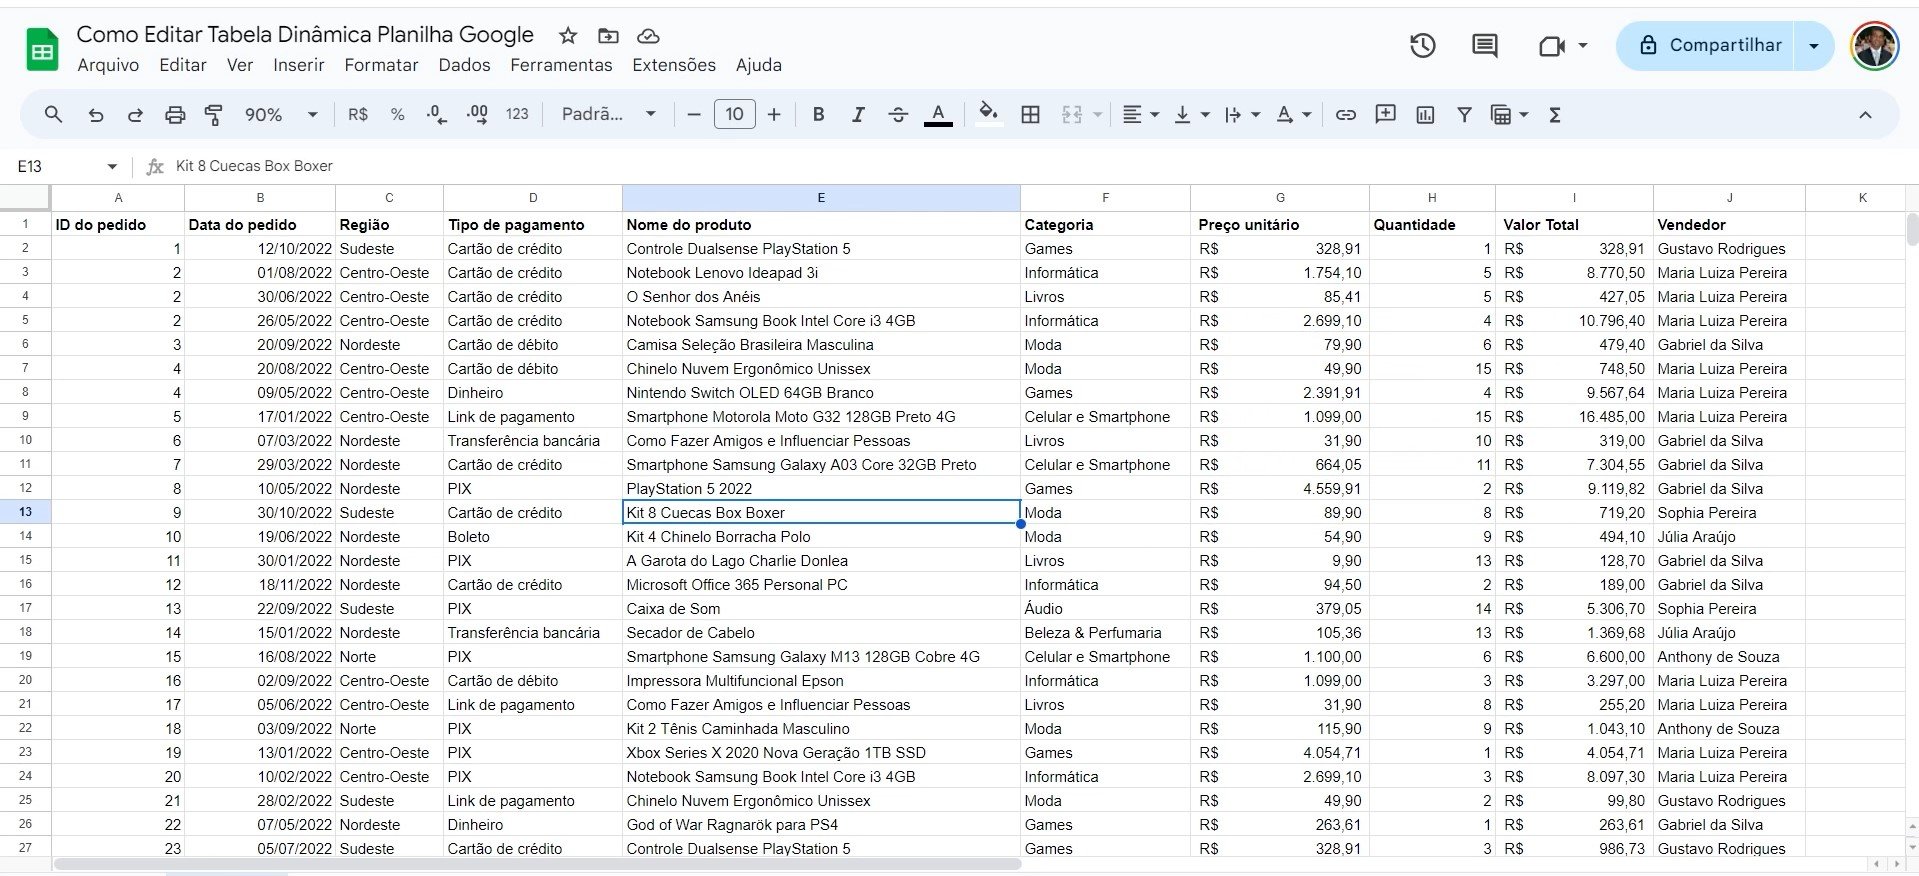Screen dimensions: 1919x876
Task: Open the fill color picker
Action: (x=988, y=113)
